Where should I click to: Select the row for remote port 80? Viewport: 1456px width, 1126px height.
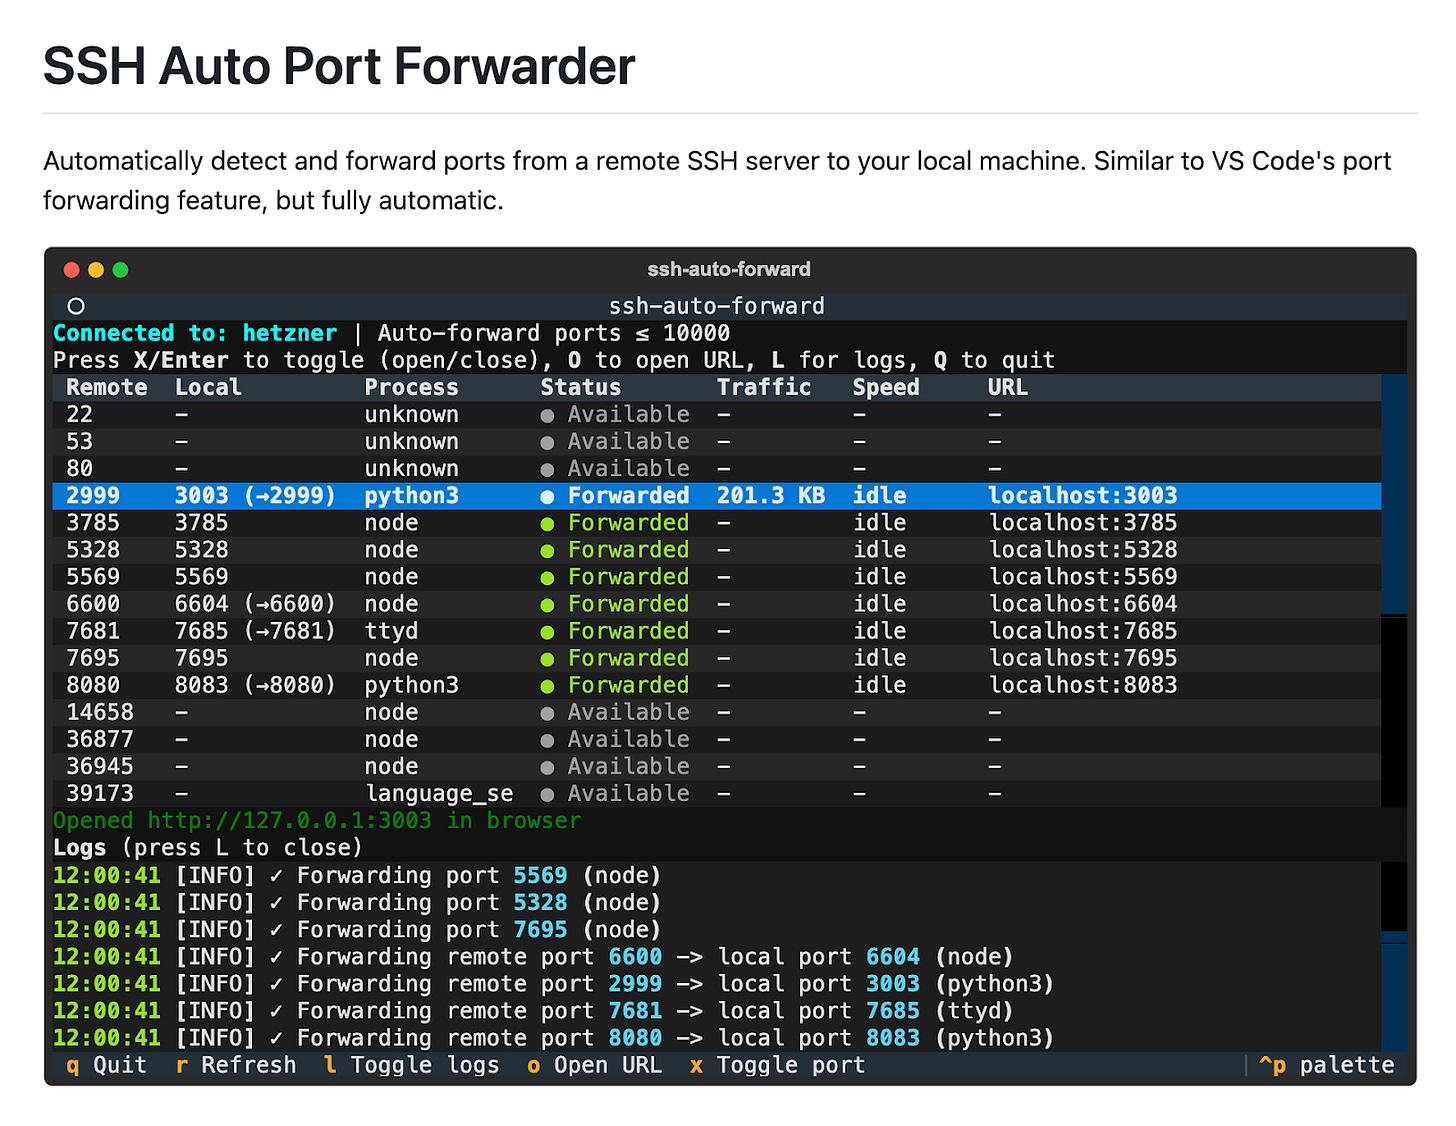pyautogui.click(x=716, y=469)
